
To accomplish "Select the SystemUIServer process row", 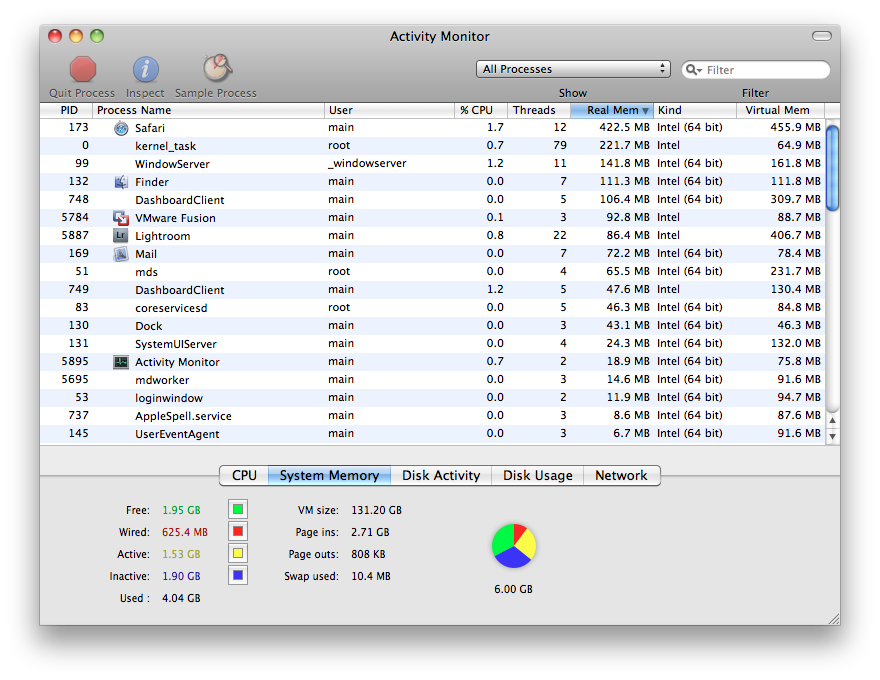I will pos(433,343).
